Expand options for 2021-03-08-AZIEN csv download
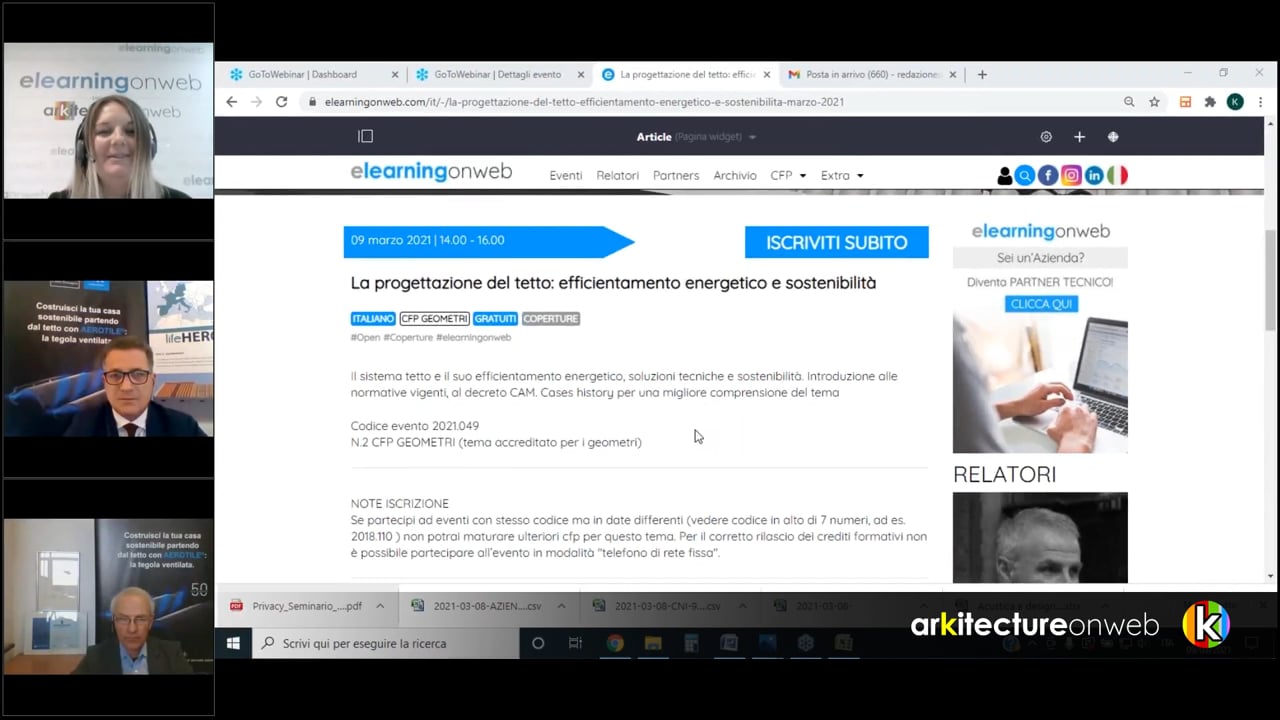The width and height of the screenshot is (1280, 720). [x=561, y=606]
